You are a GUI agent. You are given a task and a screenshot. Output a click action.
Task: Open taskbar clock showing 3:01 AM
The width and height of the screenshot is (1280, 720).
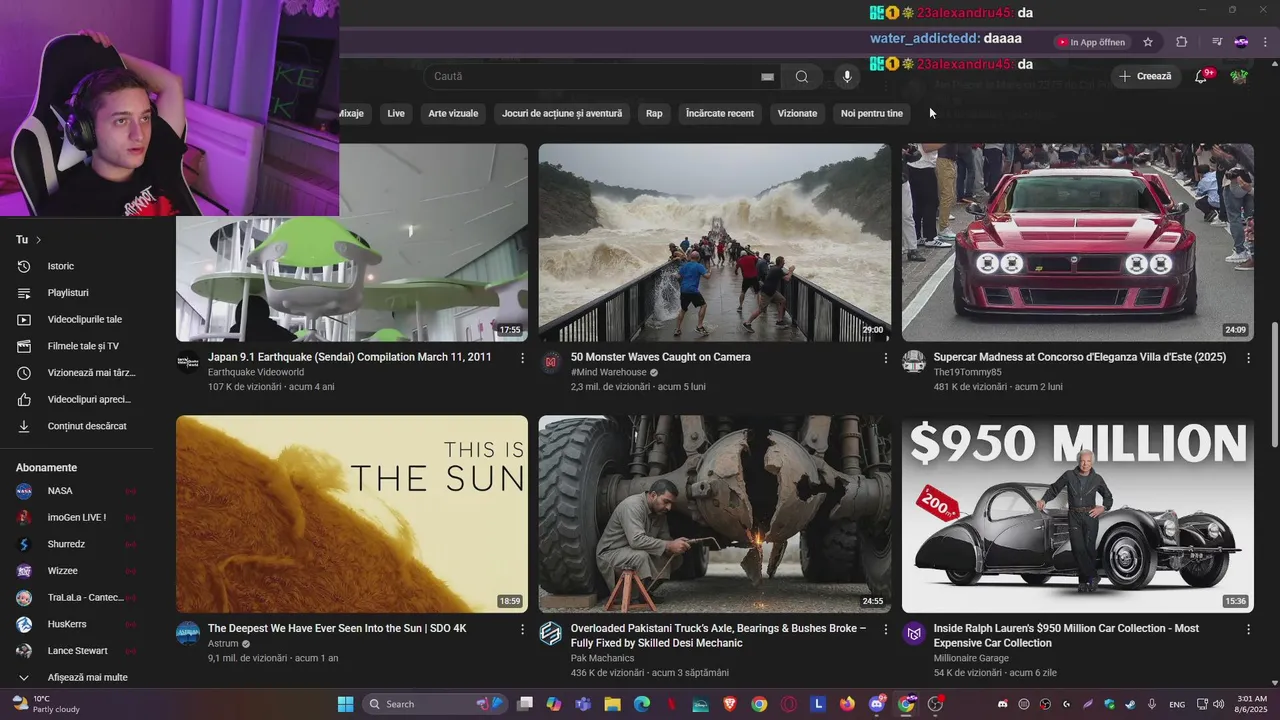(x=1252, y=704)
